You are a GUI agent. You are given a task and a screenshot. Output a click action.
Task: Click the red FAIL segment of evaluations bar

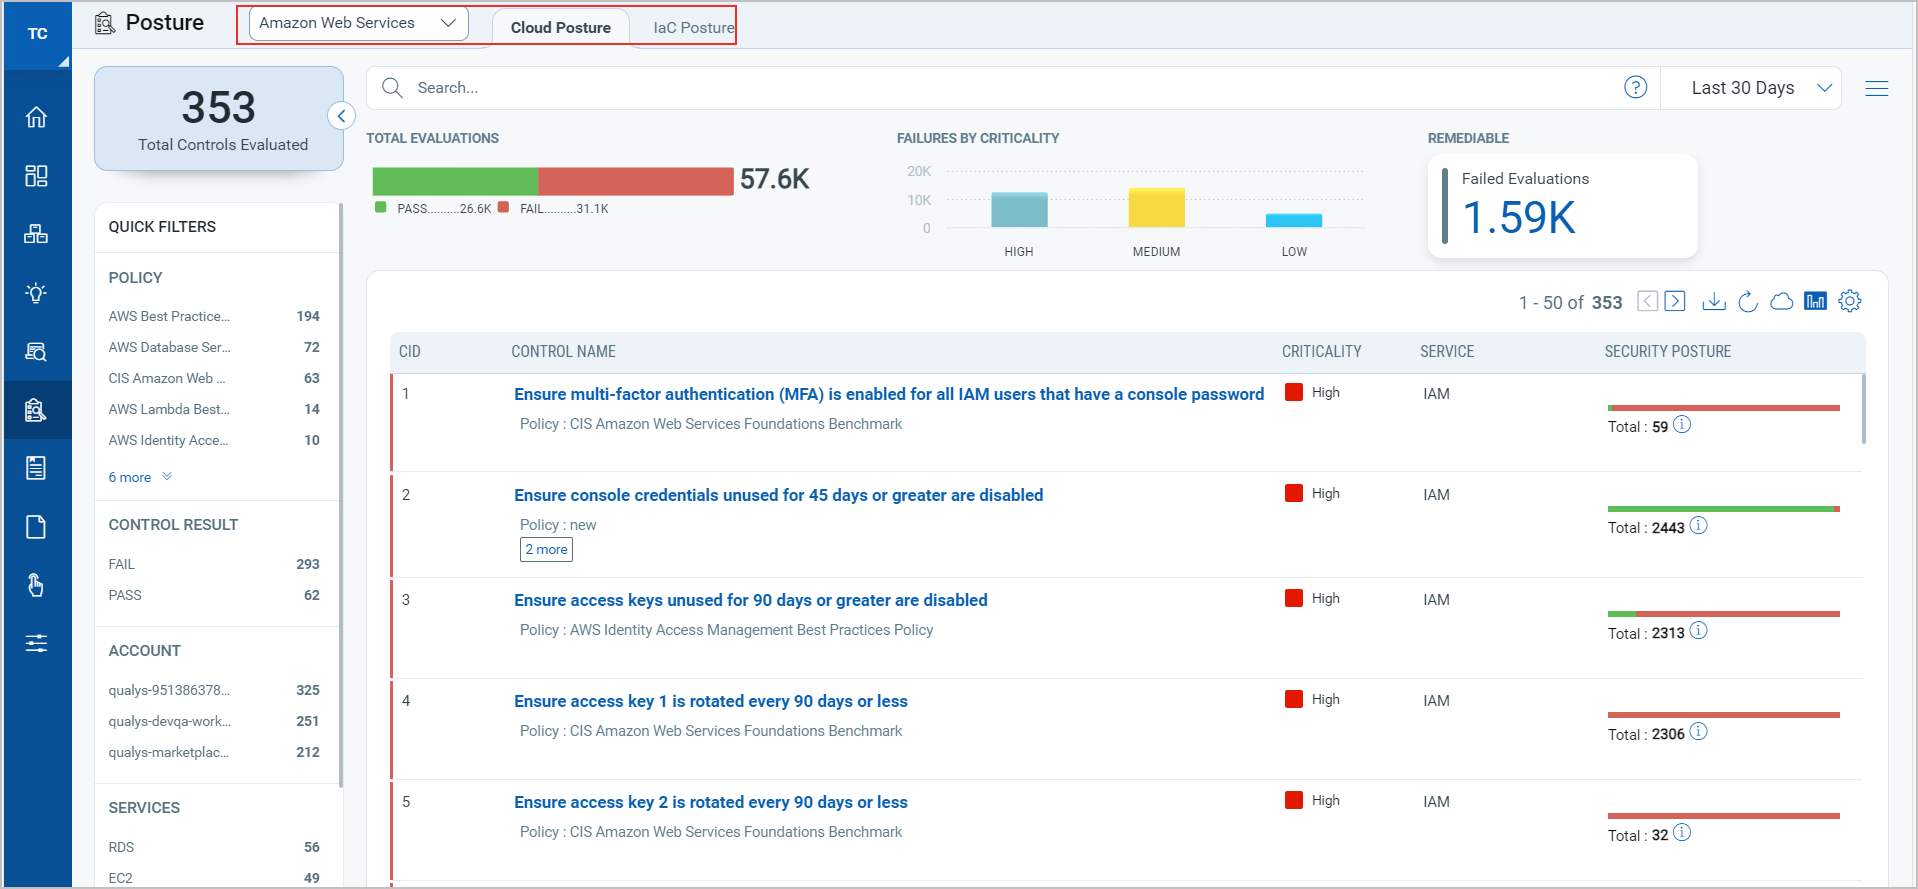tap(636, 181)
